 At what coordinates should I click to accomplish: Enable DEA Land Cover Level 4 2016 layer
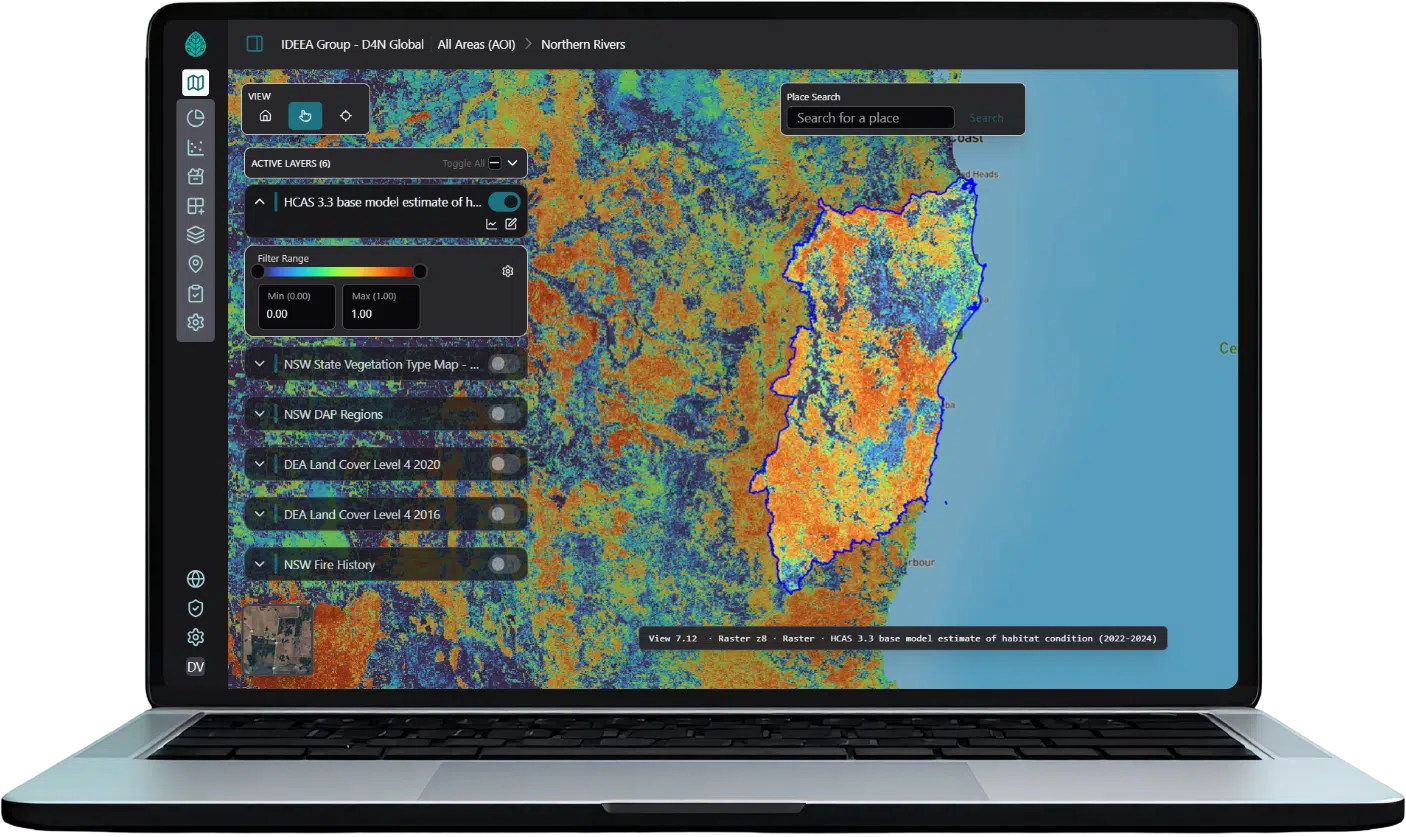(504, 514)
